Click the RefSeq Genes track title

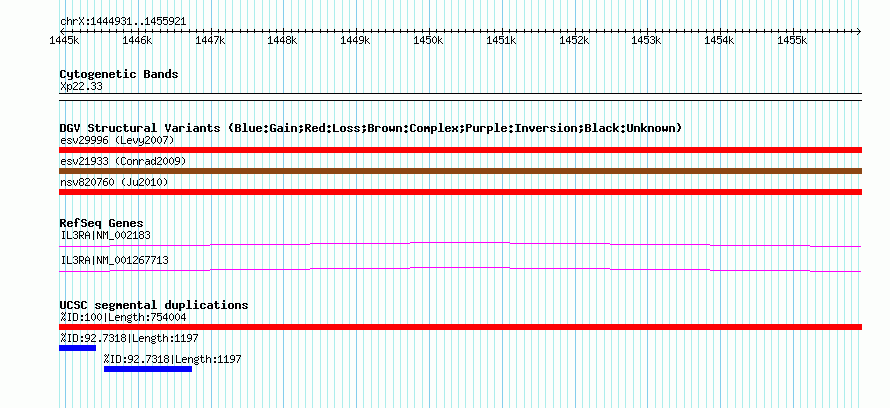tap(101, 223)
